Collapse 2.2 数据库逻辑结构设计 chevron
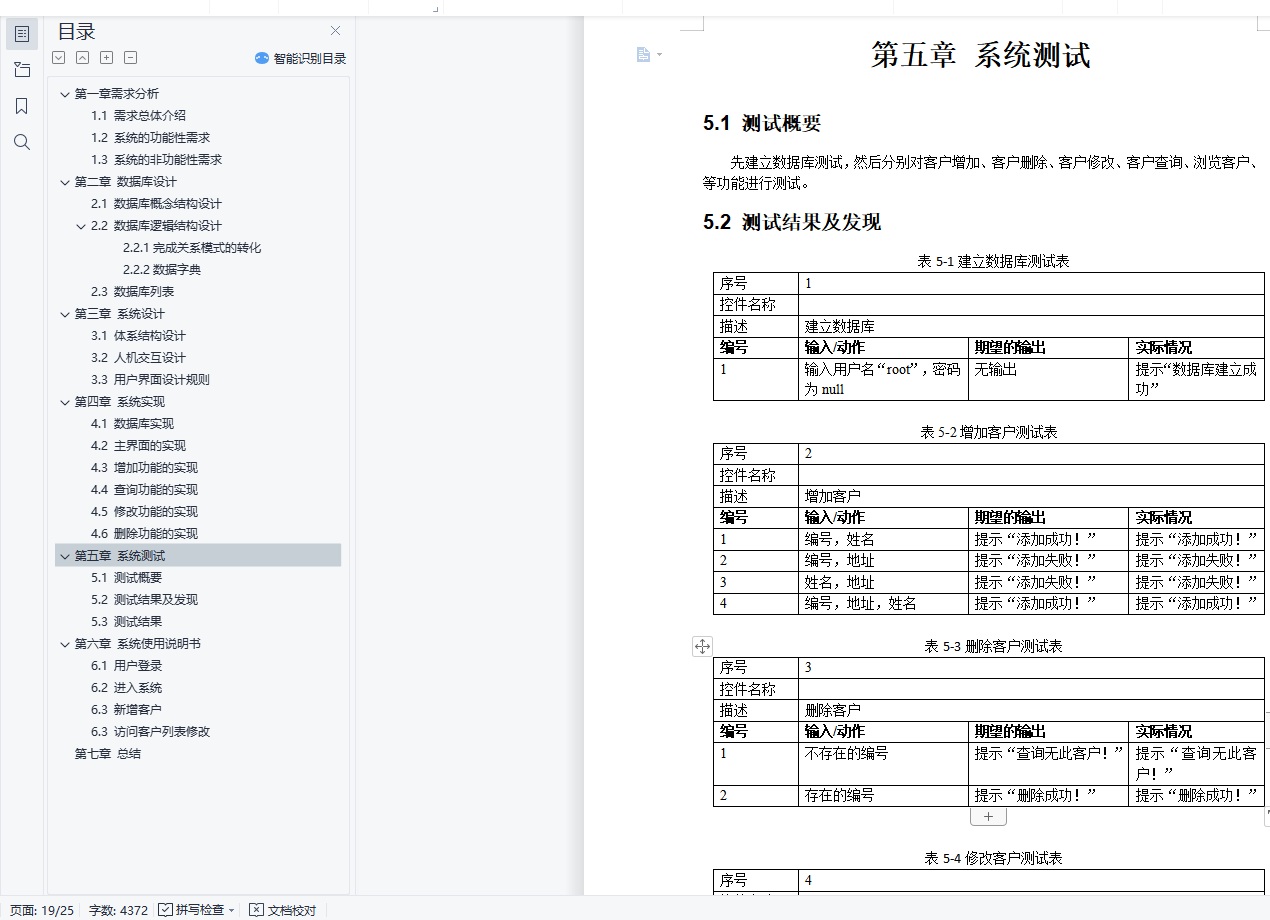1270x920 pixels. pyautogui.click(x=82, y=226)
